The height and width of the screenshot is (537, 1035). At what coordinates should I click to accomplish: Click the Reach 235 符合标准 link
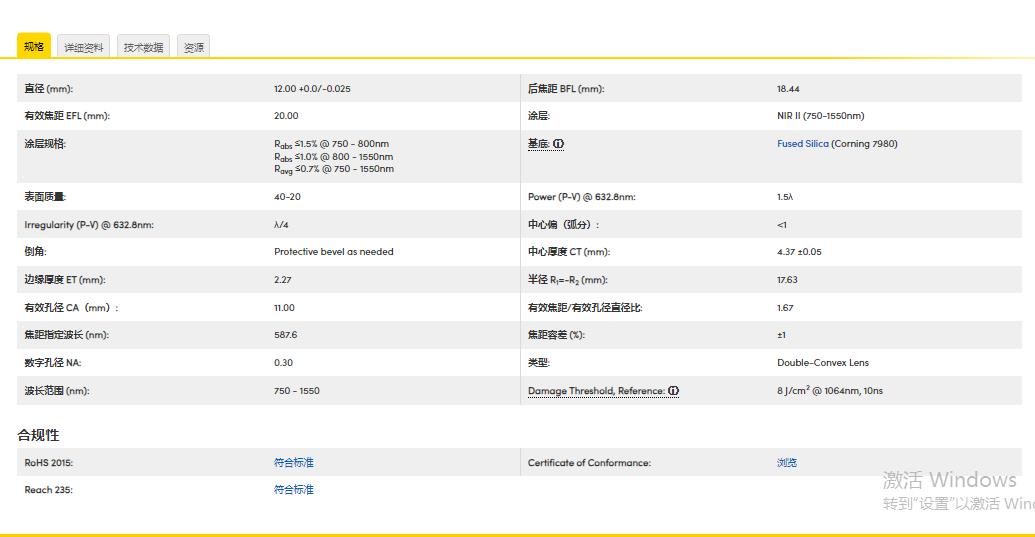pos(294,490)
